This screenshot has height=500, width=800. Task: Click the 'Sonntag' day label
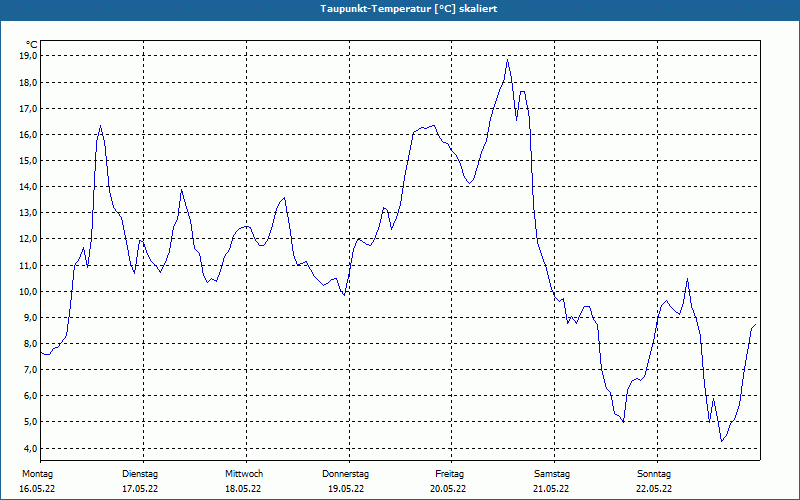pyautogui.click(x=654, y=474)
